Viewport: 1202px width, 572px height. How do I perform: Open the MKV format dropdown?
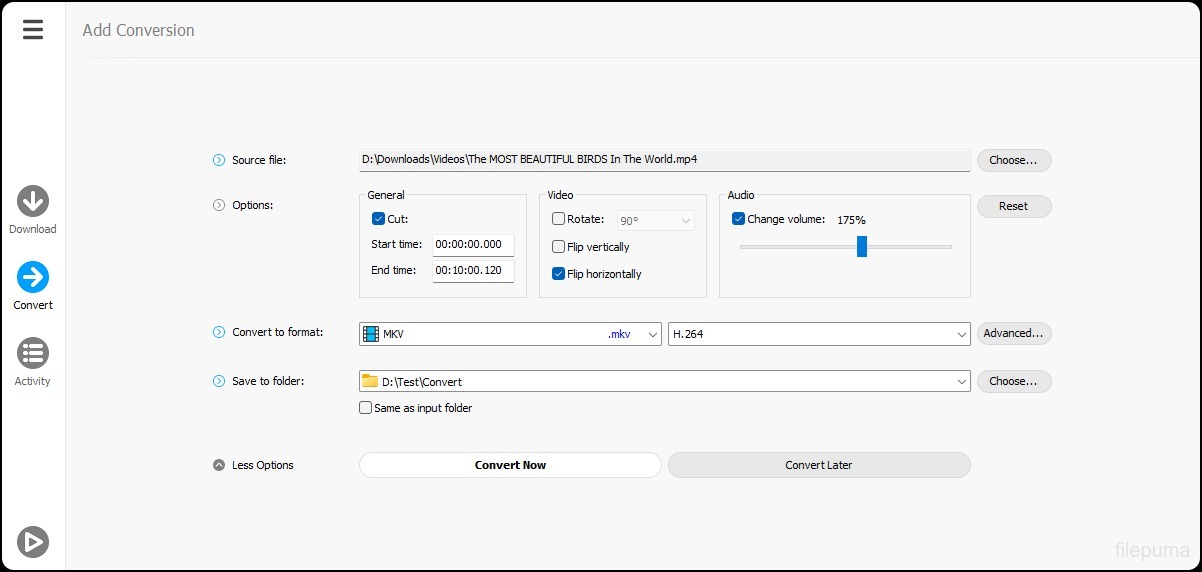click(x=510, y=334)
